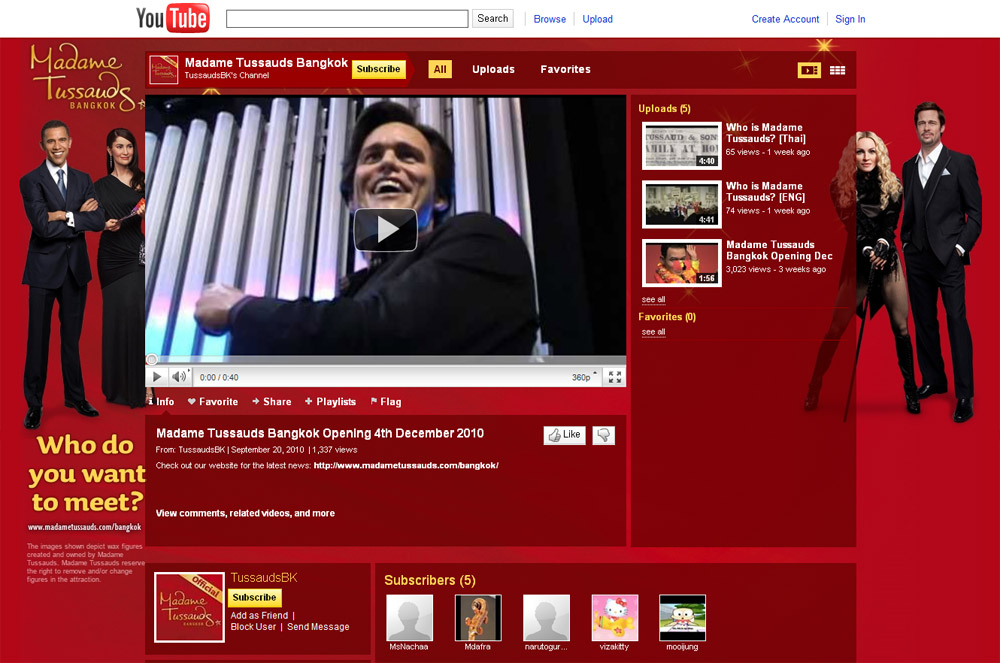Open Who is Madame Tussauds? [ENG] thumbnail
Screen dimensions: 1000x663
682,205
